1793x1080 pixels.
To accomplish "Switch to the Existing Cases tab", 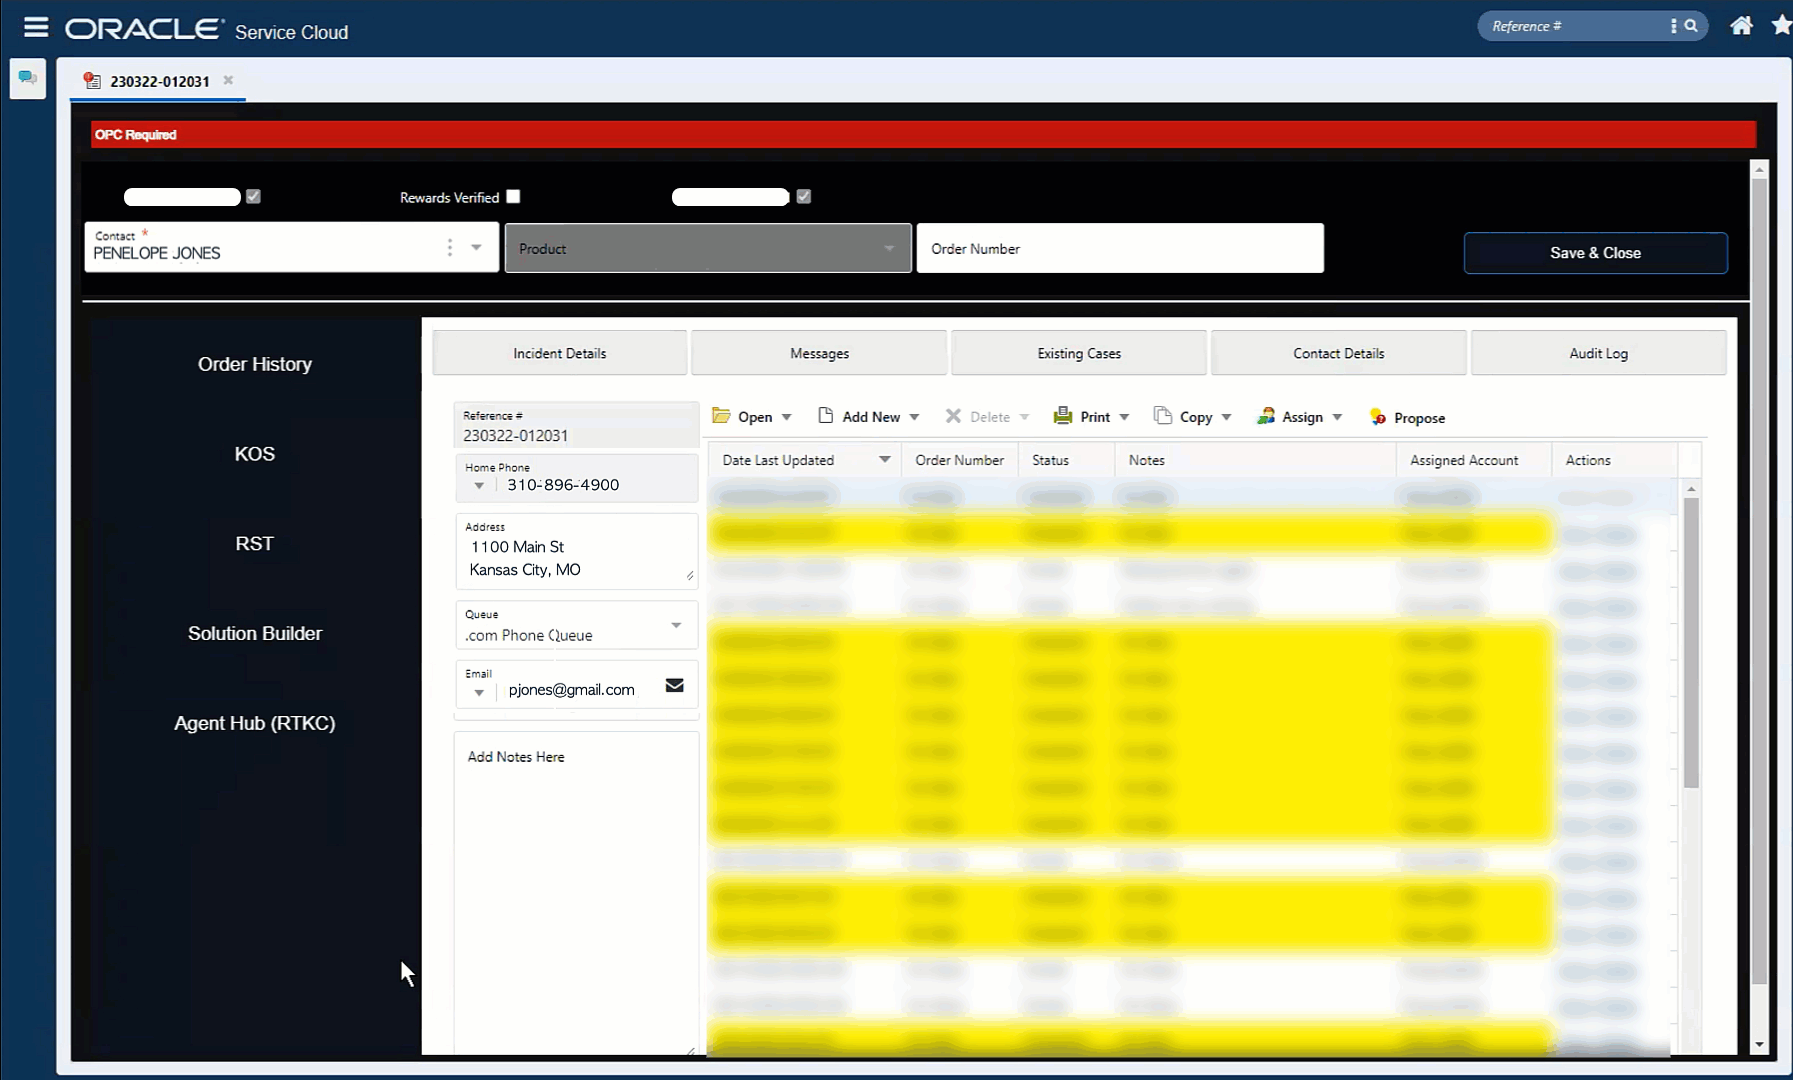I will [1079, 353].
